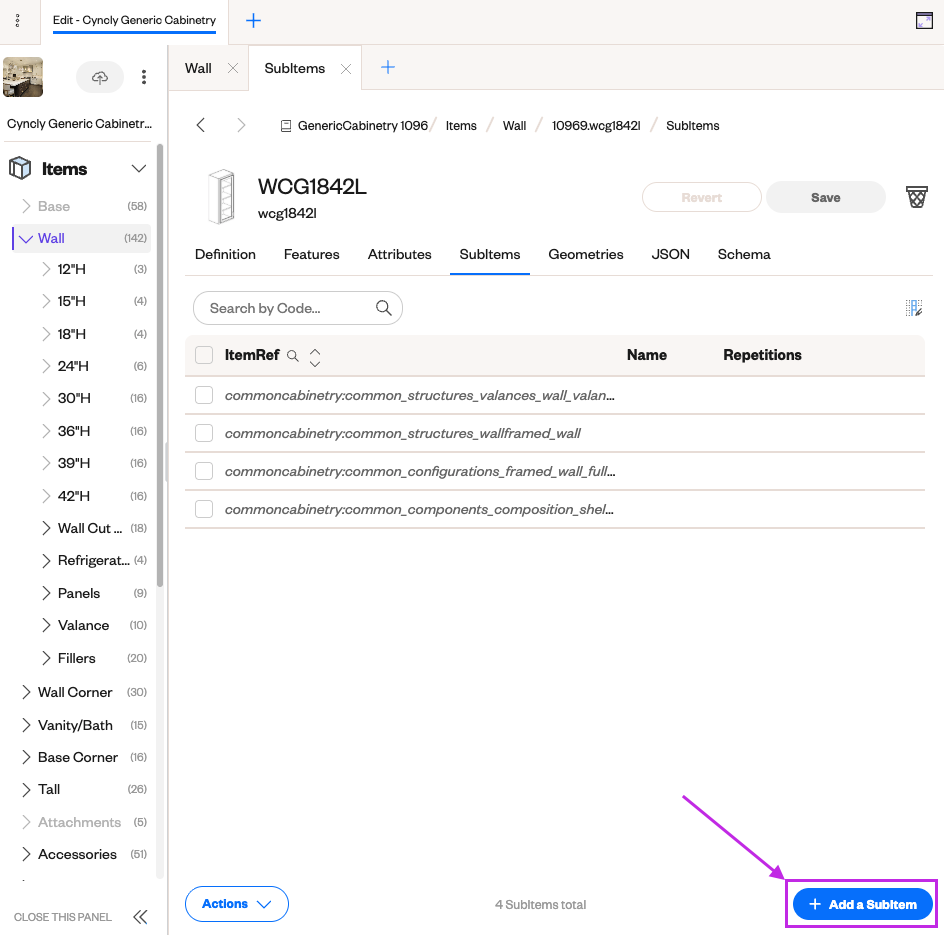Go back with the left arrow

[201, 125]
